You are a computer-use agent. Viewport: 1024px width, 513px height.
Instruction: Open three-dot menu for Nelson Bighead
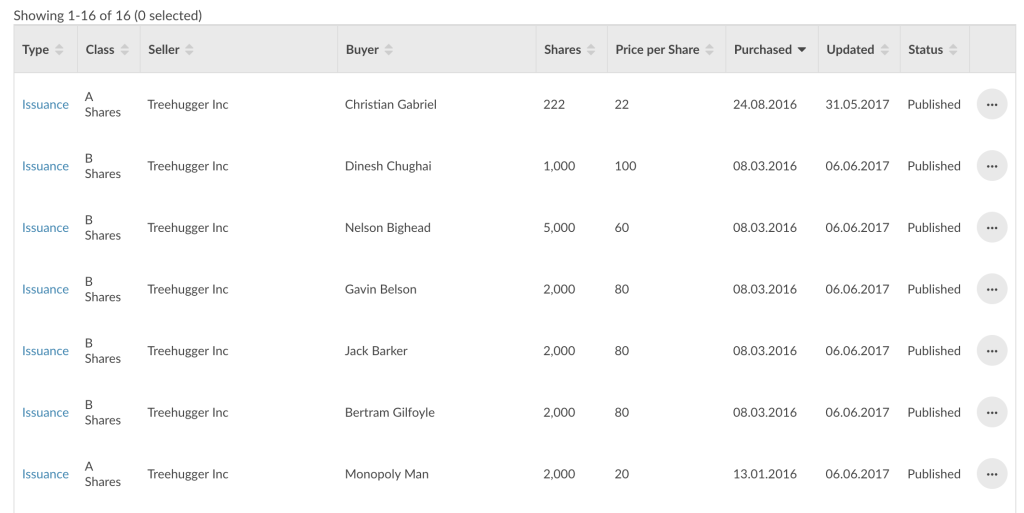click(991, 227)
